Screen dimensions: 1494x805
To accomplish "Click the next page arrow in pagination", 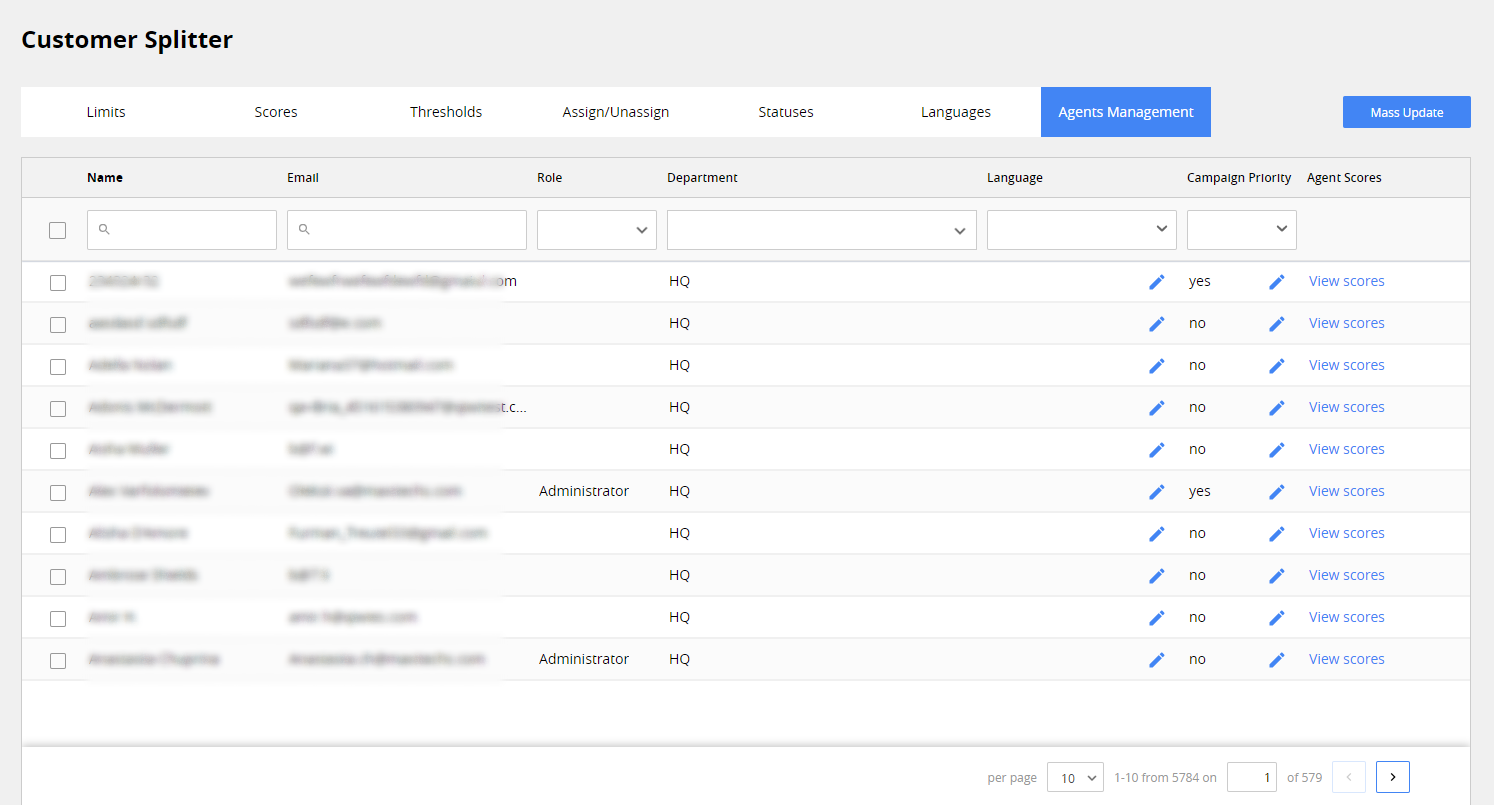I will pyautogui.click(x=1392, y=776).
